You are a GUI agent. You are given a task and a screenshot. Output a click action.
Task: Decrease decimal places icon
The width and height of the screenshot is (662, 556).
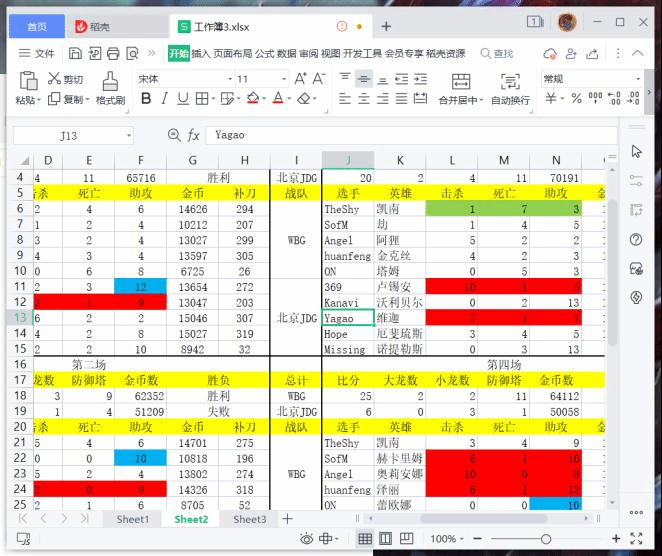point(634,98)
